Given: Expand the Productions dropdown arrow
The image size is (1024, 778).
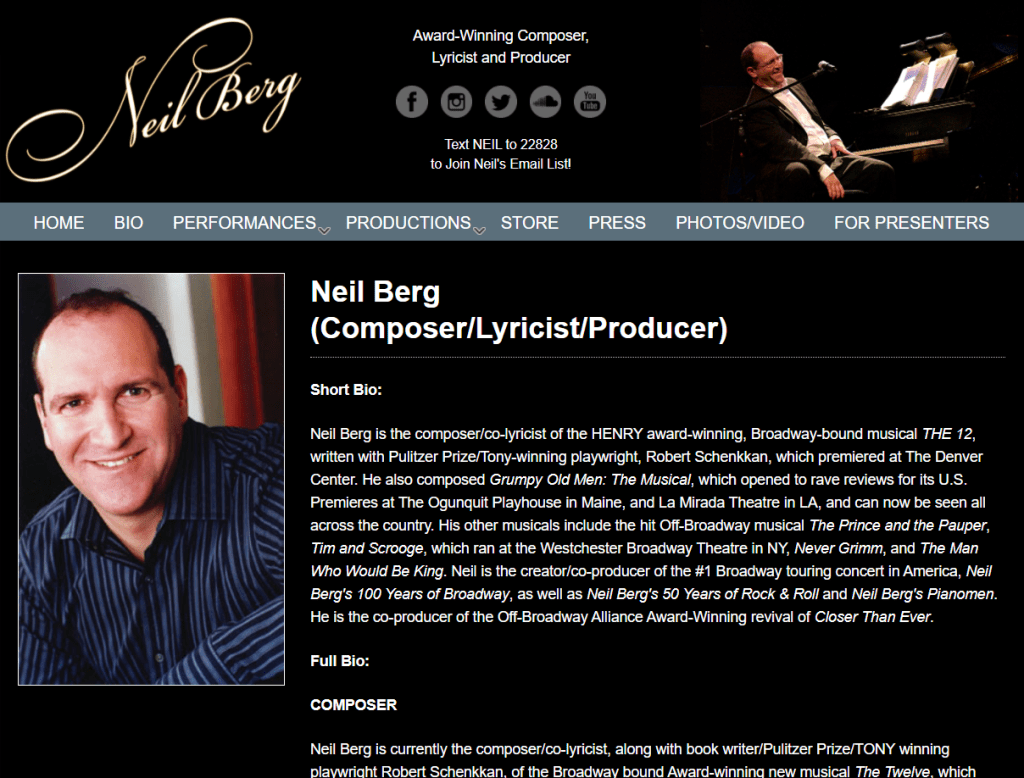Looking at the screenshot, I should (x=479, y=231).
